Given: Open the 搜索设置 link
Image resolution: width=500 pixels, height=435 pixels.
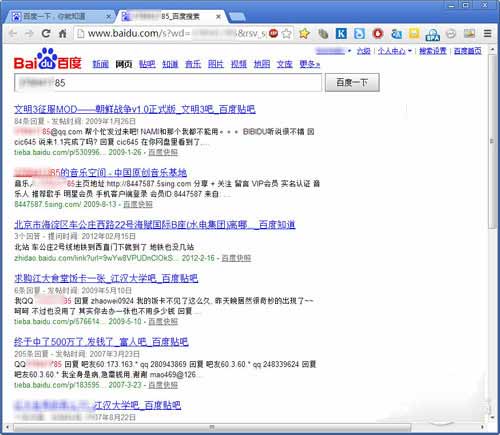Looking at the screenshot, I should click(x=432, y=51).
